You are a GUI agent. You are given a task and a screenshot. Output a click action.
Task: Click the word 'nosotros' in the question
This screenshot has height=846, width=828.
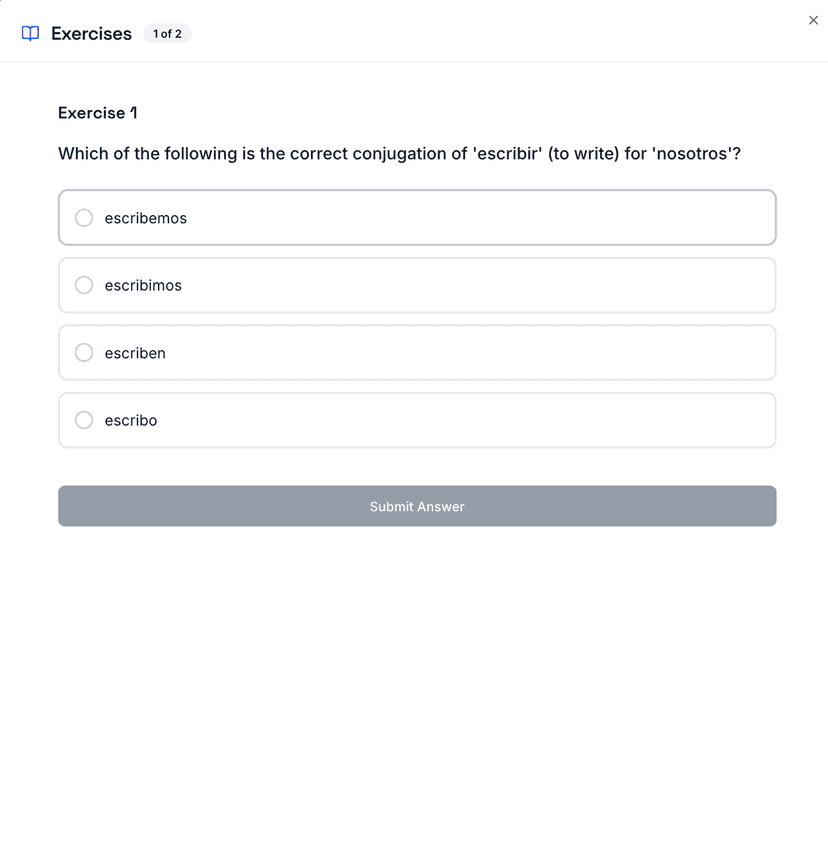pos(693,154)
